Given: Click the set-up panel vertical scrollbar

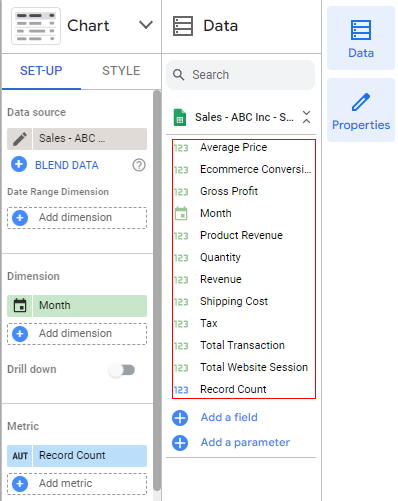Looking at the screenshot, I should (157, 290).
